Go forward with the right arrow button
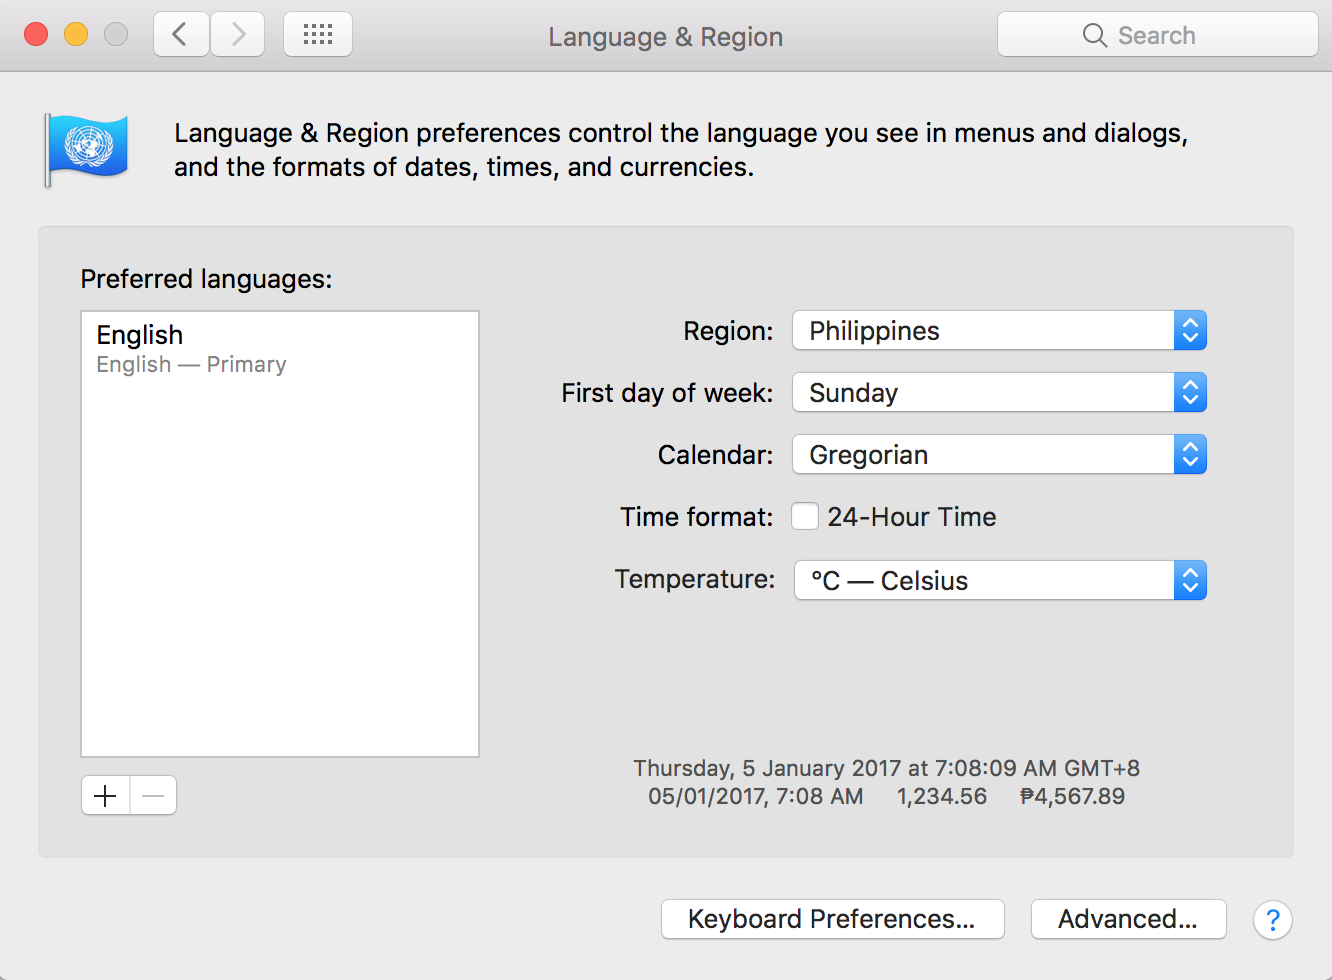The width and height of the screenshot is (1332, 980). pos(238,35)
